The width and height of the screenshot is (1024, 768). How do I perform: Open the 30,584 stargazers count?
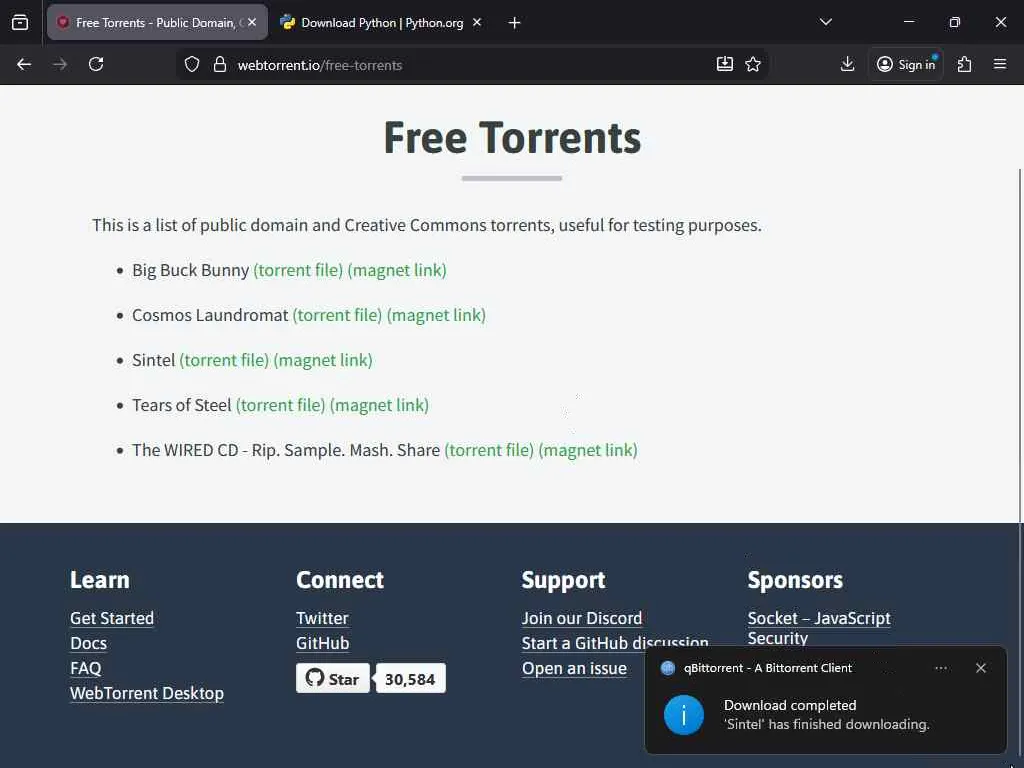410,679
